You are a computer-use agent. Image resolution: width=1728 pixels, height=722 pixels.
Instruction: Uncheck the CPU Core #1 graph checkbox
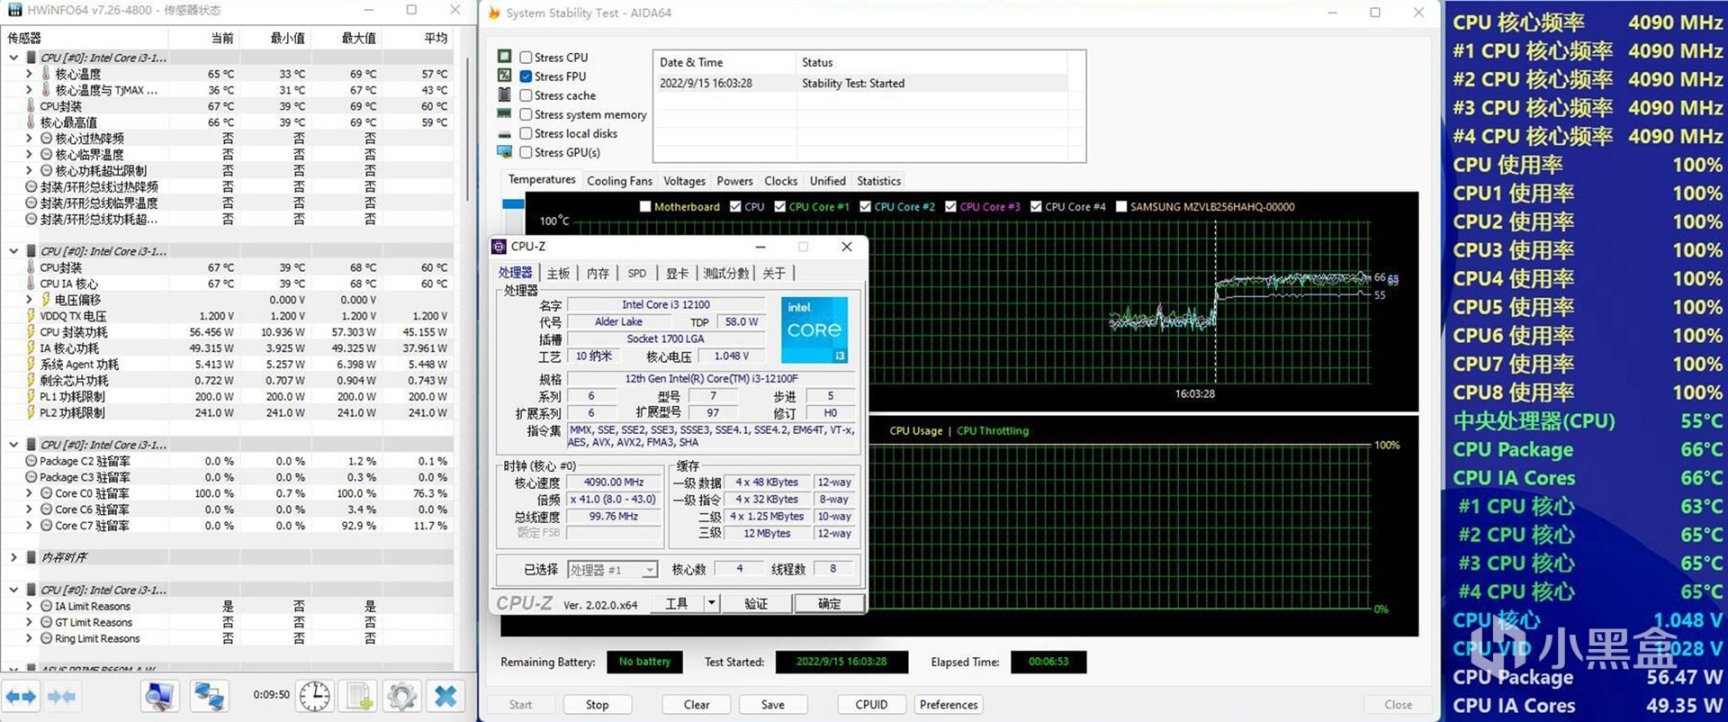(x=780, y=207)
